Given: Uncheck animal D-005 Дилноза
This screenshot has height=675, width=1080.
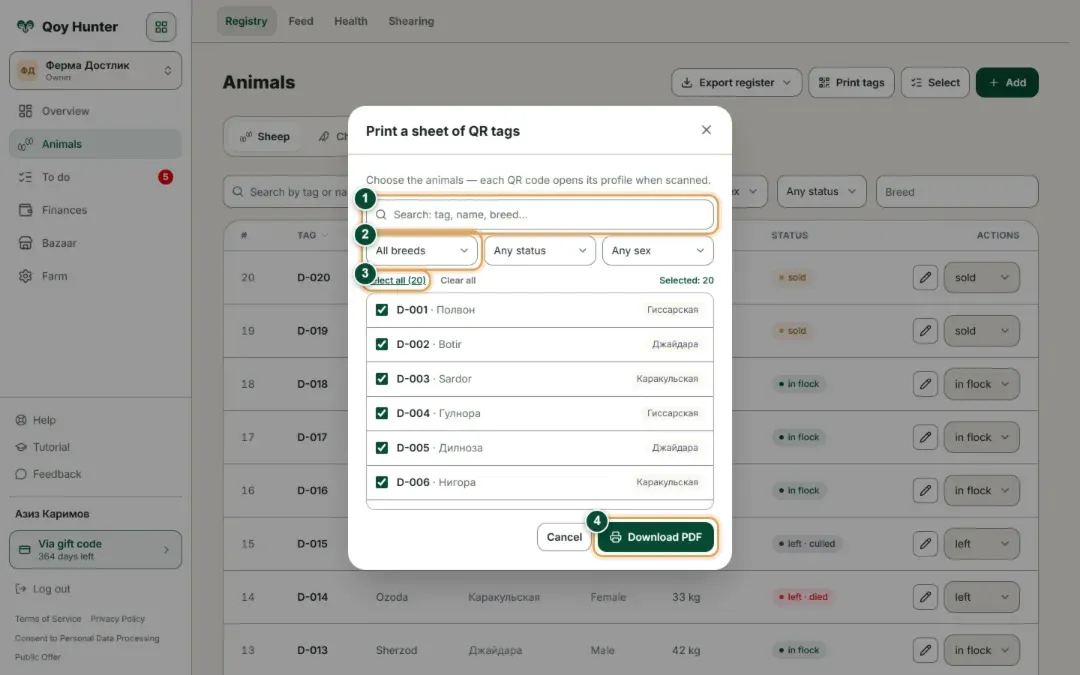Looking at the screenshot, I should pyautogui.click(x=382, y=448).
